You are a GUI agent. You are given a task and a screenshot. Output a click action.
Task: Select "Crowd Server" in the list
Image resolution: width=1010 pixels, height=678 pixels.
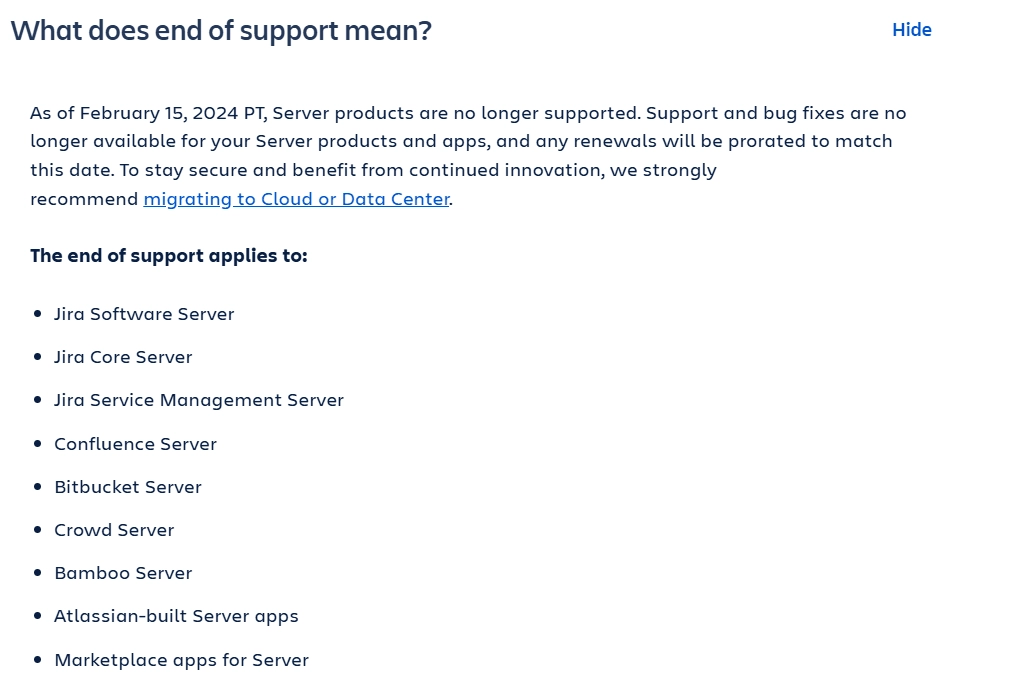pyautogui.click(x=114, y=529)
